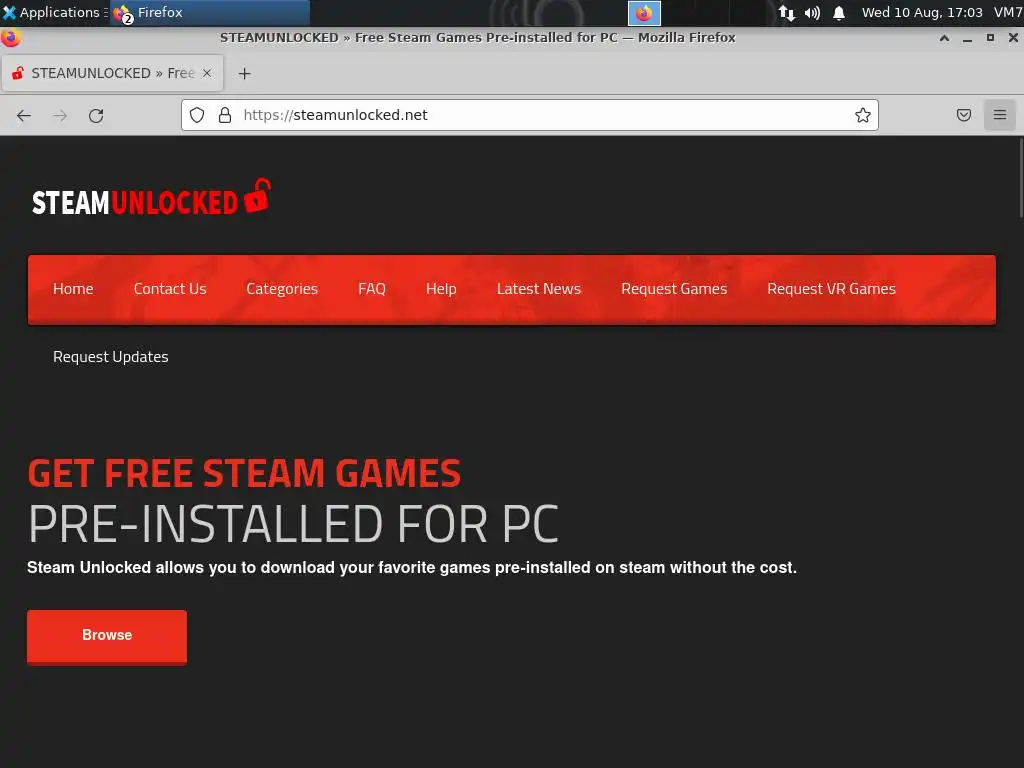Open the notifications bell icon
1024x768 pixels.
(839, 13)
